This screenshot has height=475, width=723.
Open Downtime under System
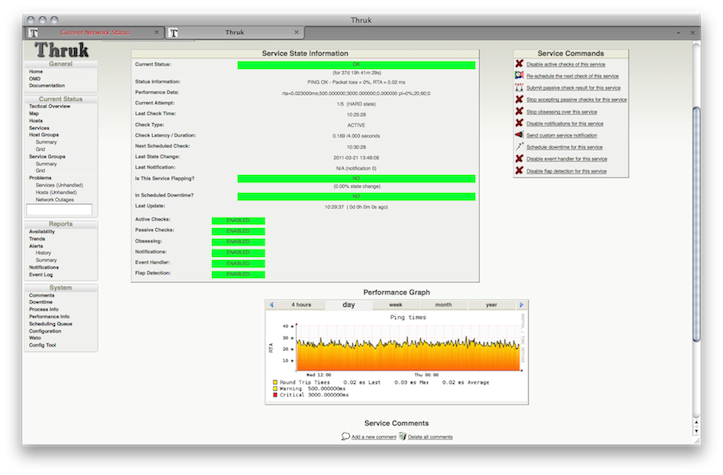[x=41, y=302]
